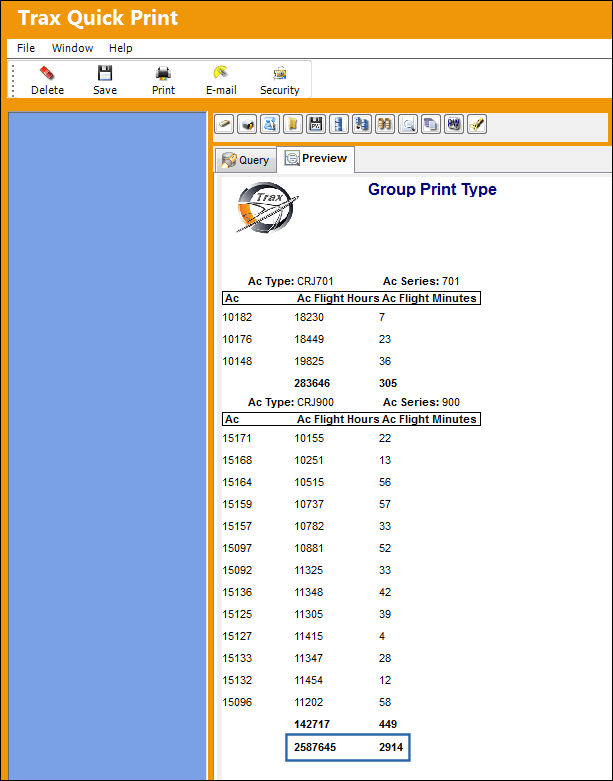The image size is (613, 781).
Task: Click the blue DW icon
Action: pos(453,124)
